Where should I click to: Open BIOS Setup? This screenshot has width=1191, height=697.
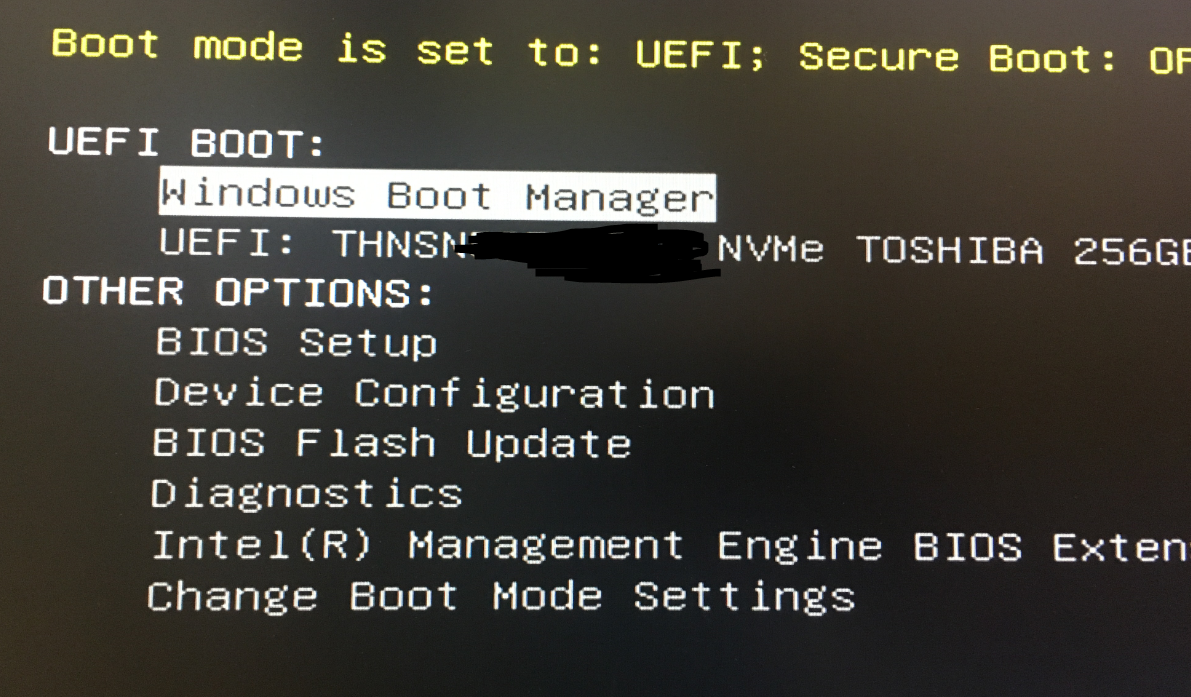click(x=296, y=342)
